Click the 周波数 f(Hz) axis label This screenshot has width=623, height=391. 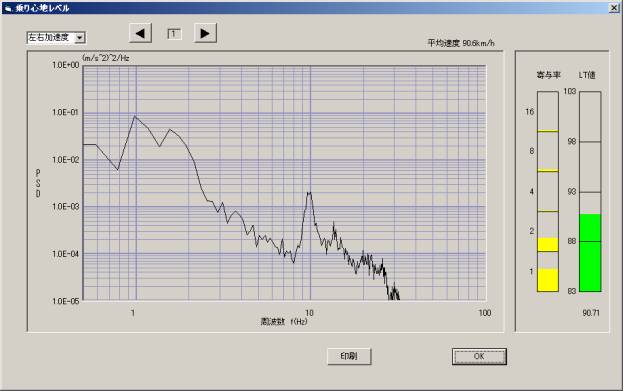point(284,321)
